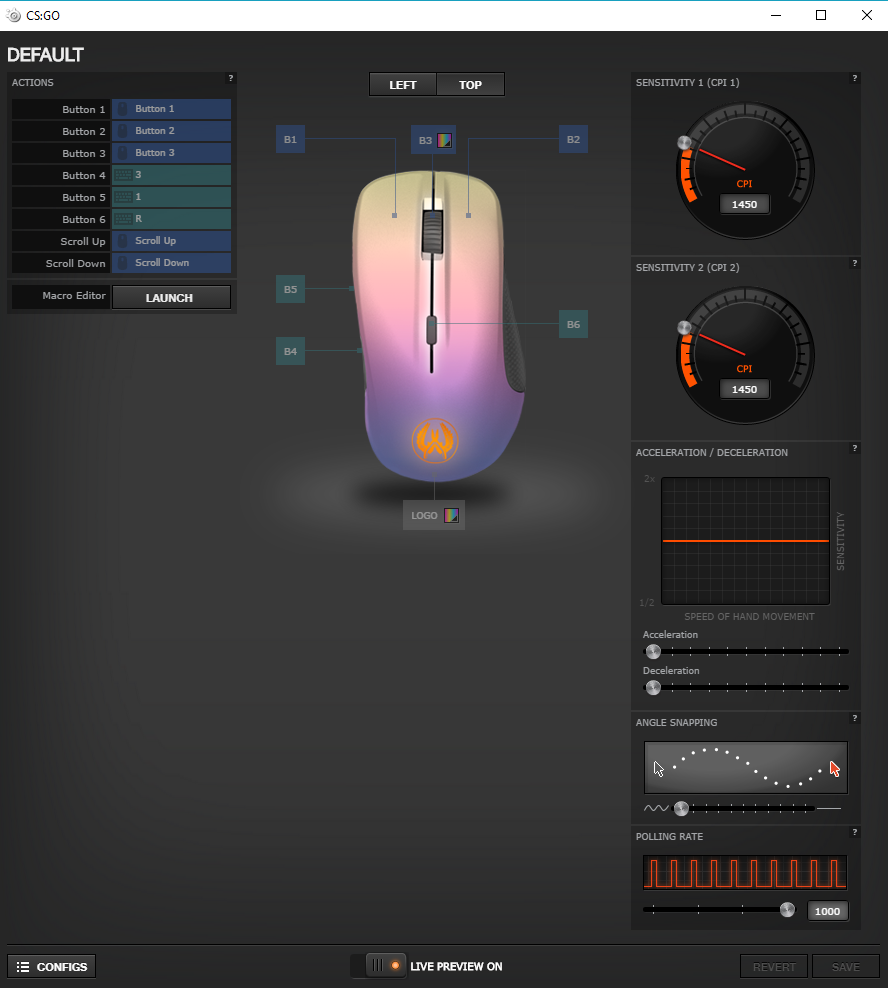Click the Sensitivity 1 CPI value field
The height and width of the screenshot is (988, 888).
[x=744, y=205]
